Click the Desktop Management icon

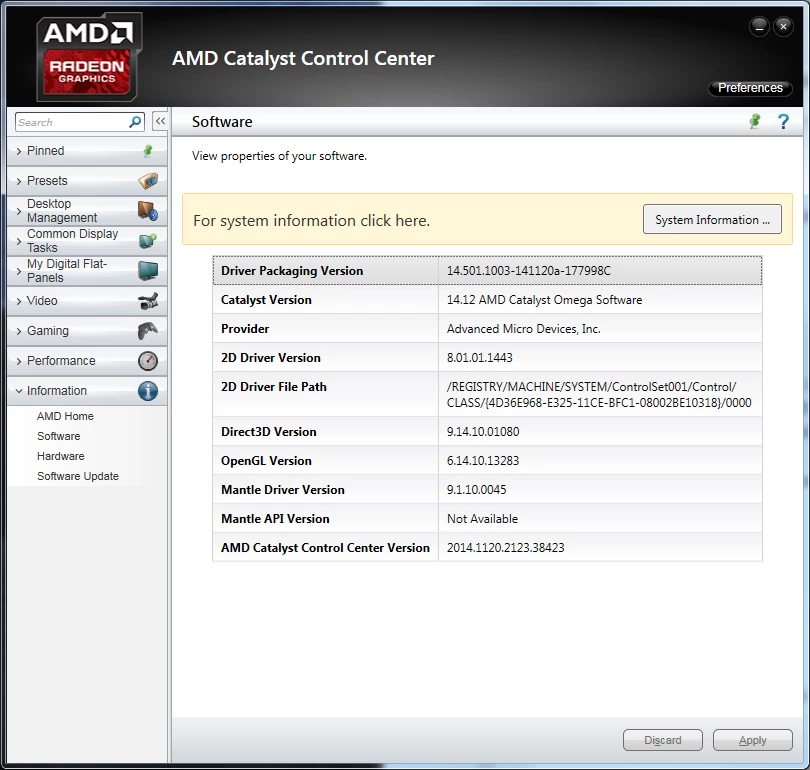click(x=148, y=211)
